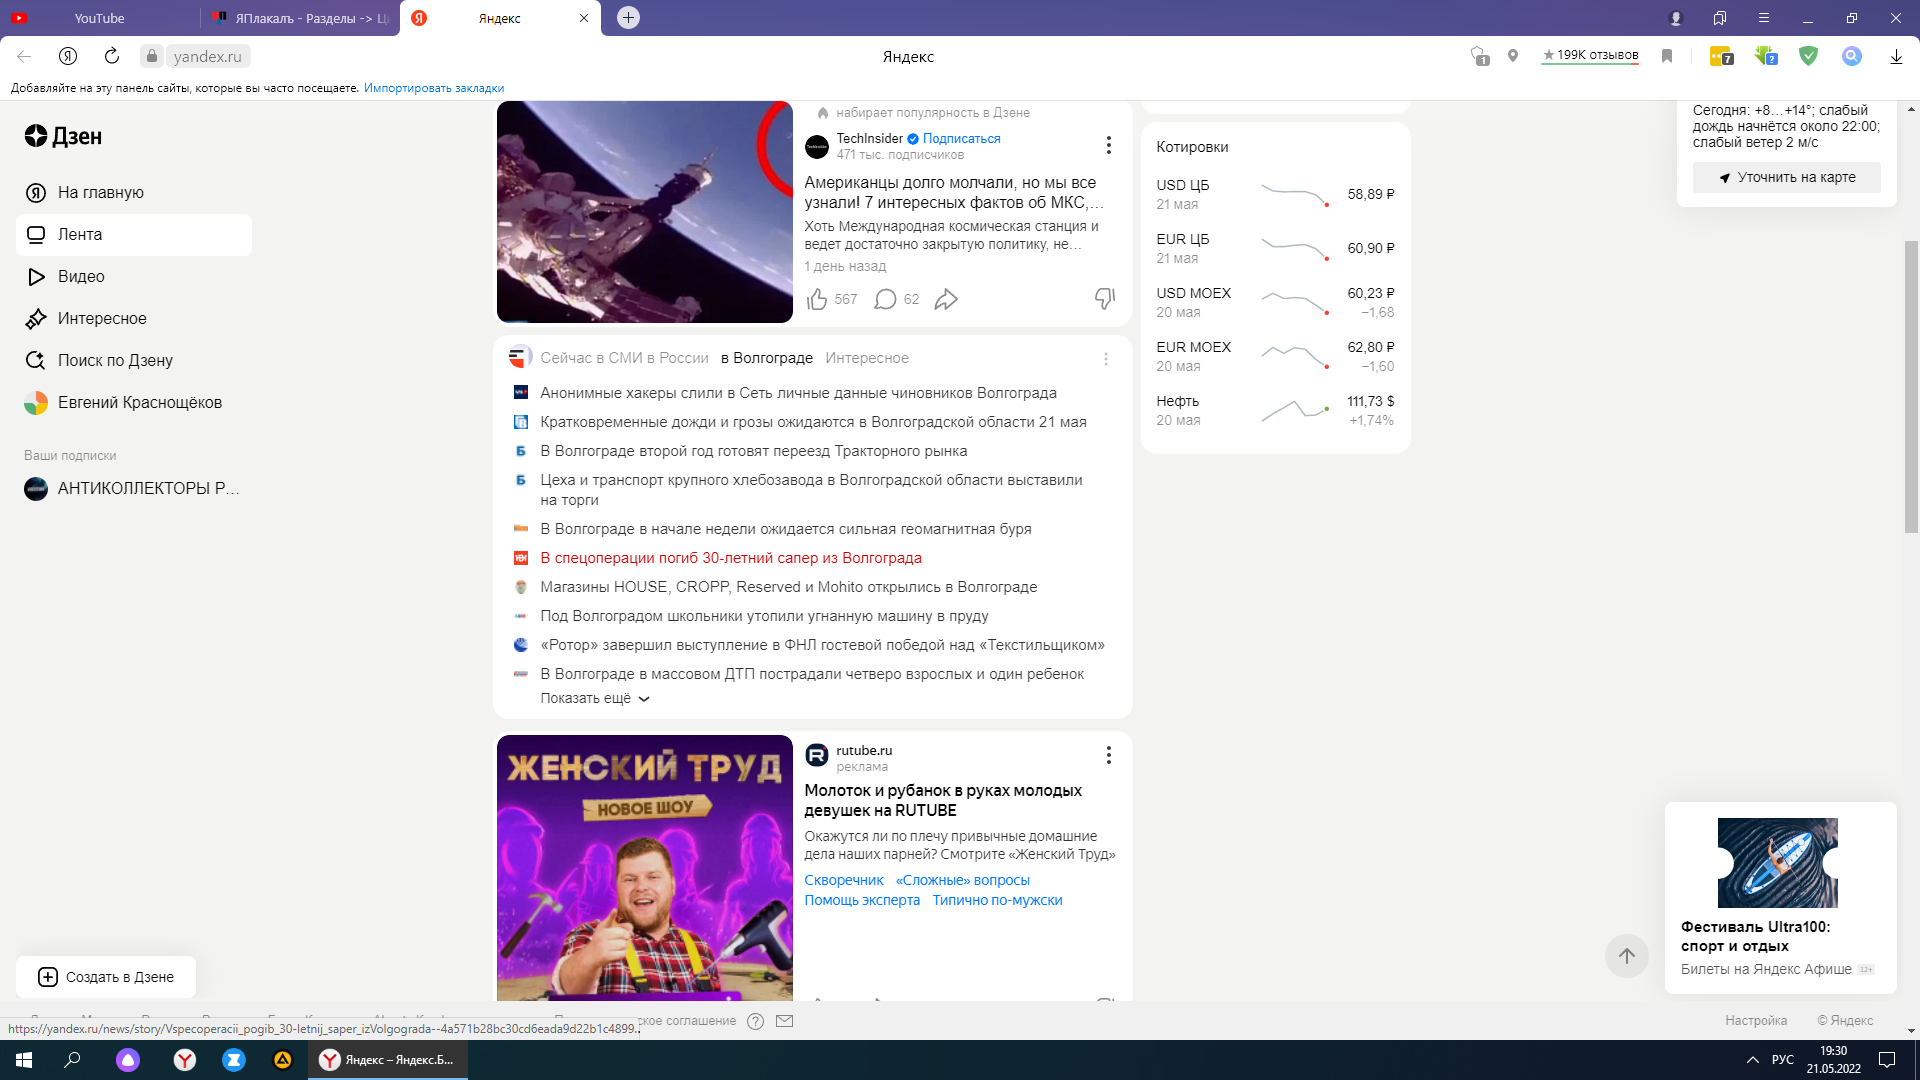Open a new browser tab
Screen dimensions: 1920x1080
[x=628, y=18]
